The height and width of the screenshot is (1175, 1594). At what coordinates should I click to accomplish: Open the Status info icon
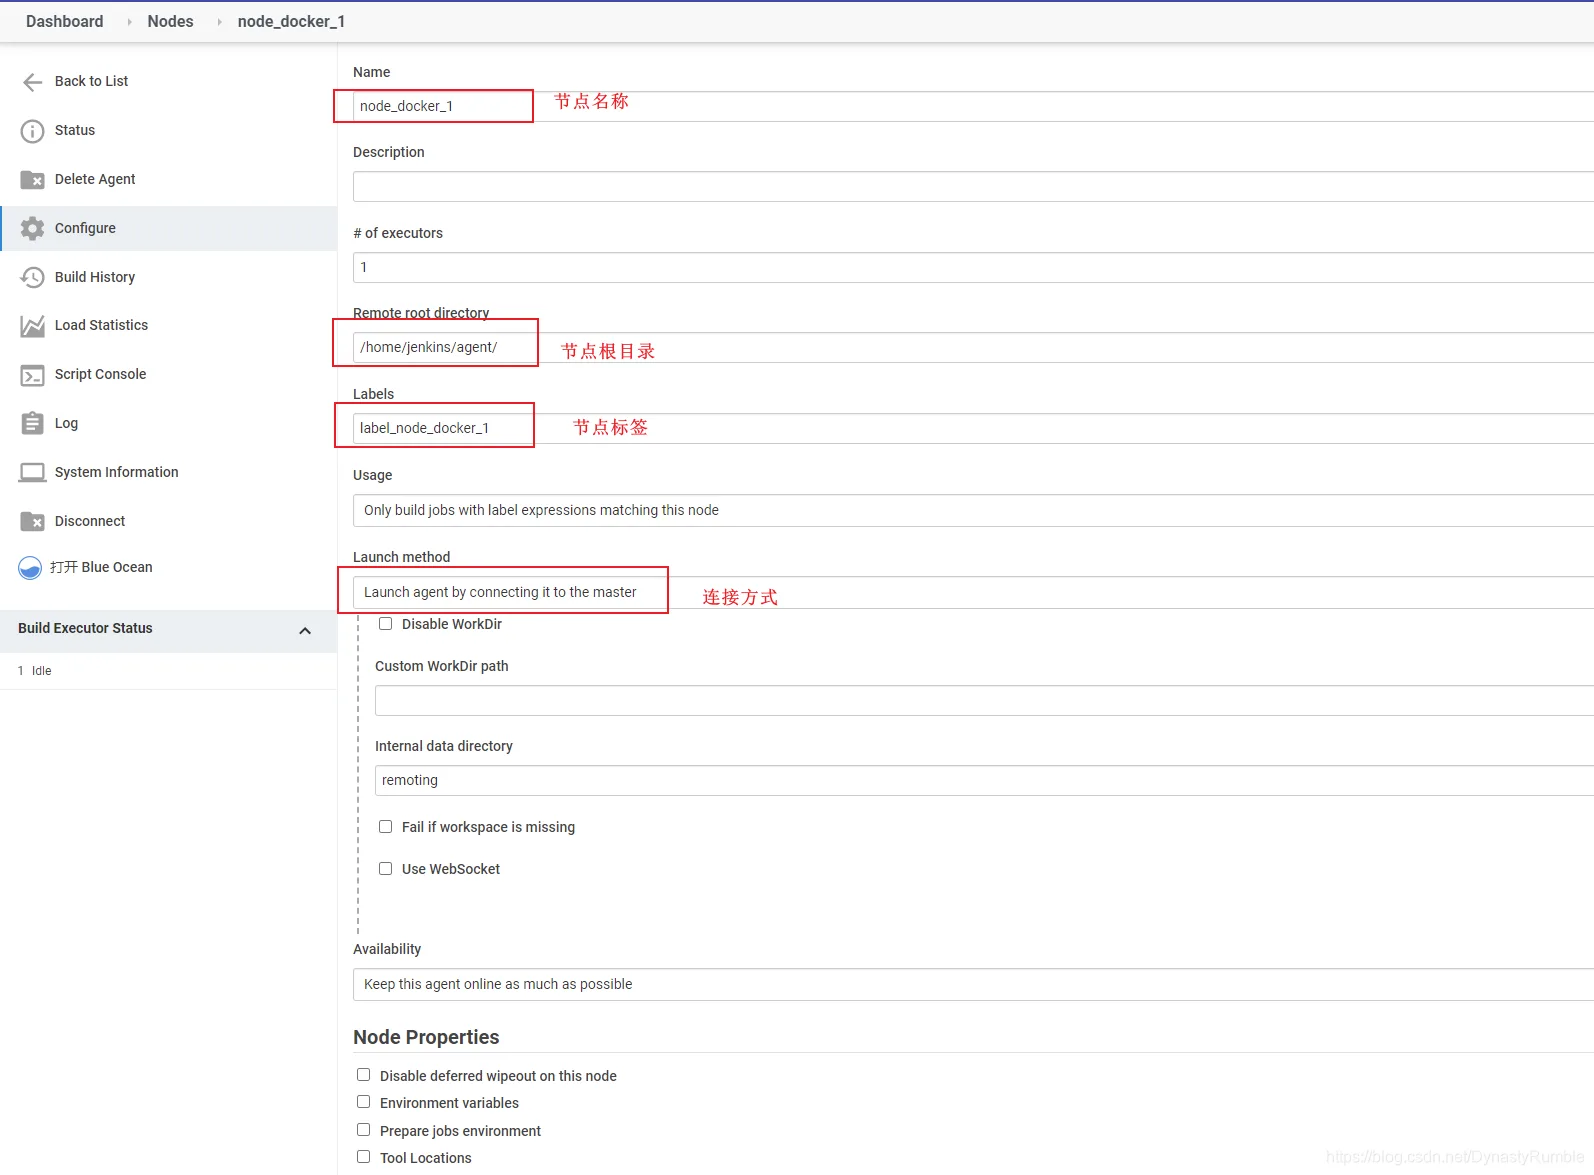coord(32,131)
